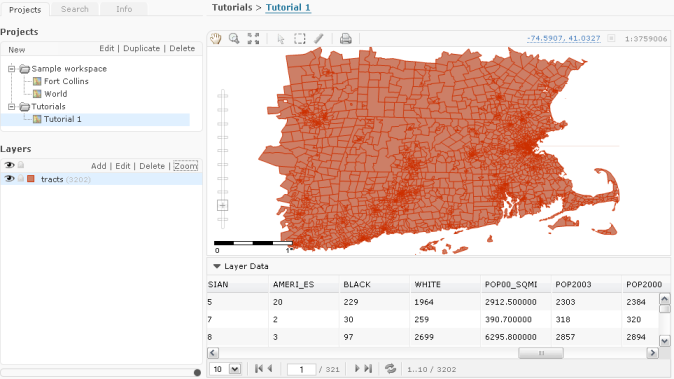The width and height of the screenshot is (674, 379).
Task: Activate the Zoom magnifier tool
Action: 234,39
